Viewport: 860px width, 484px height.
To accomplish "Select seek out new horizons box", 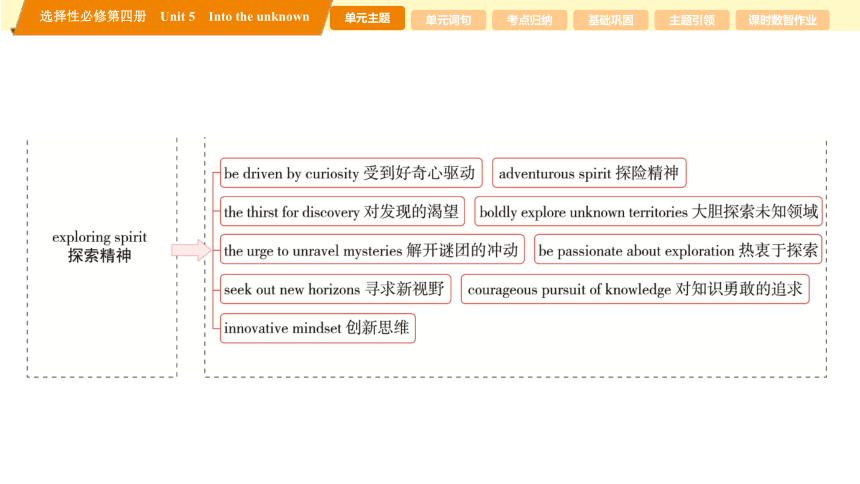I will click(x=335, y=289).
